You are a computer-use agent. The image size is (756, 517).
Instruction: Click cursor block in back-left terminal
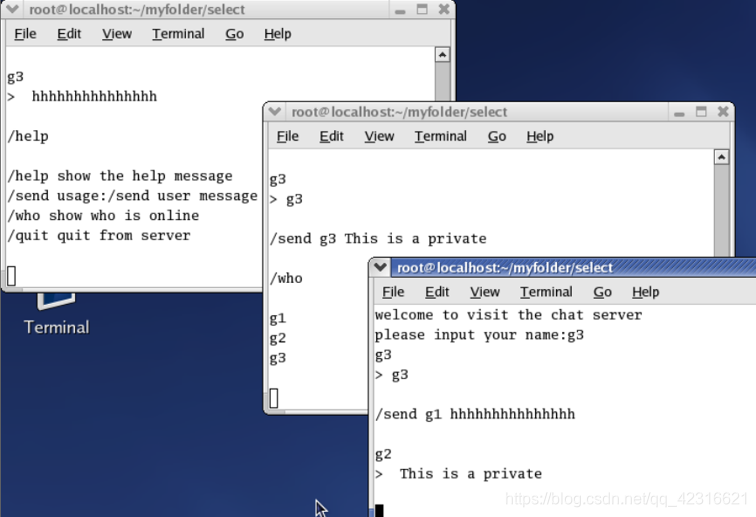point(12,276)
